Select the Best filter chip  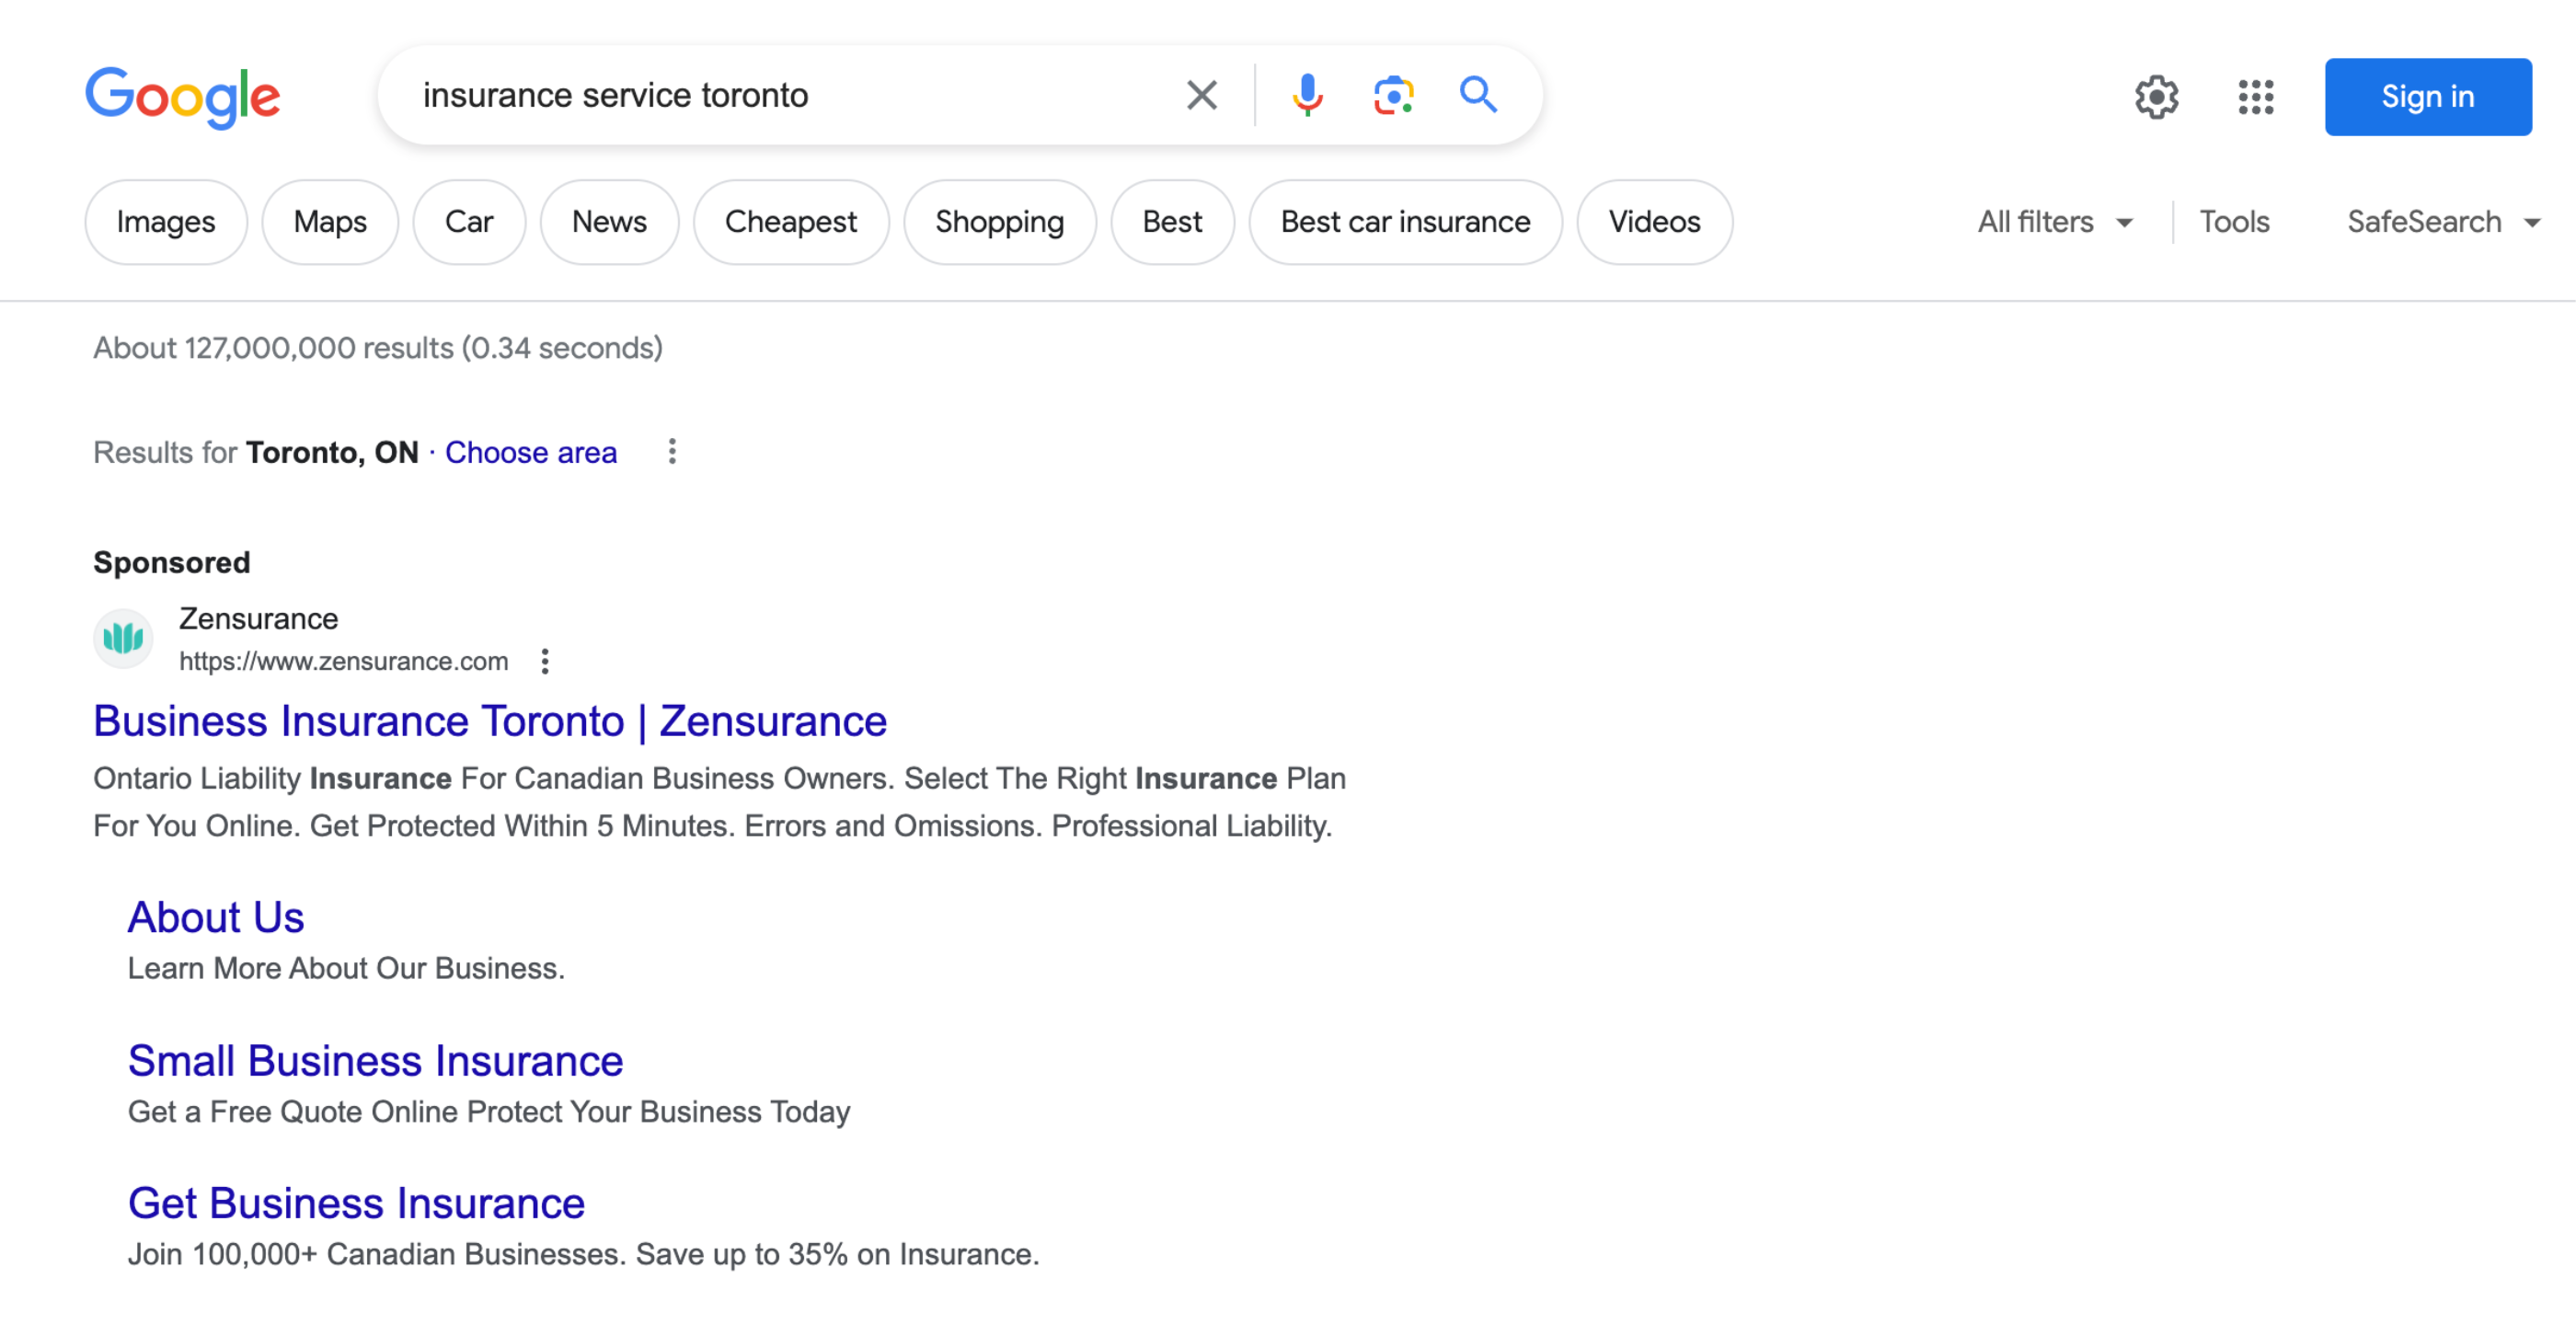pos(1172,222)
